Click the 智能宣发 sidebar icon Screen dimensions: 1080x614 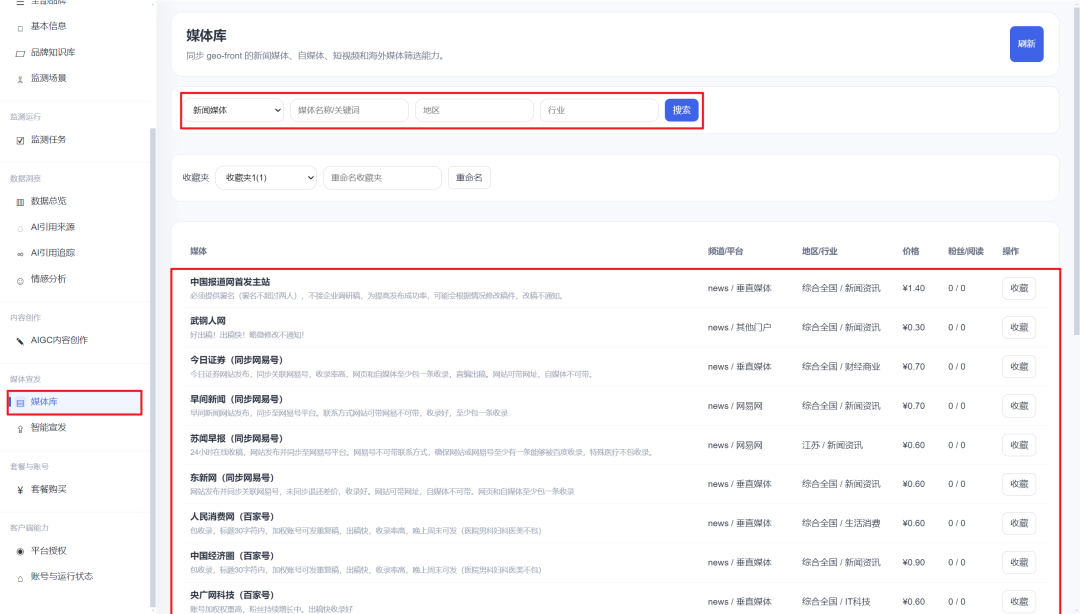click(20, 429)
